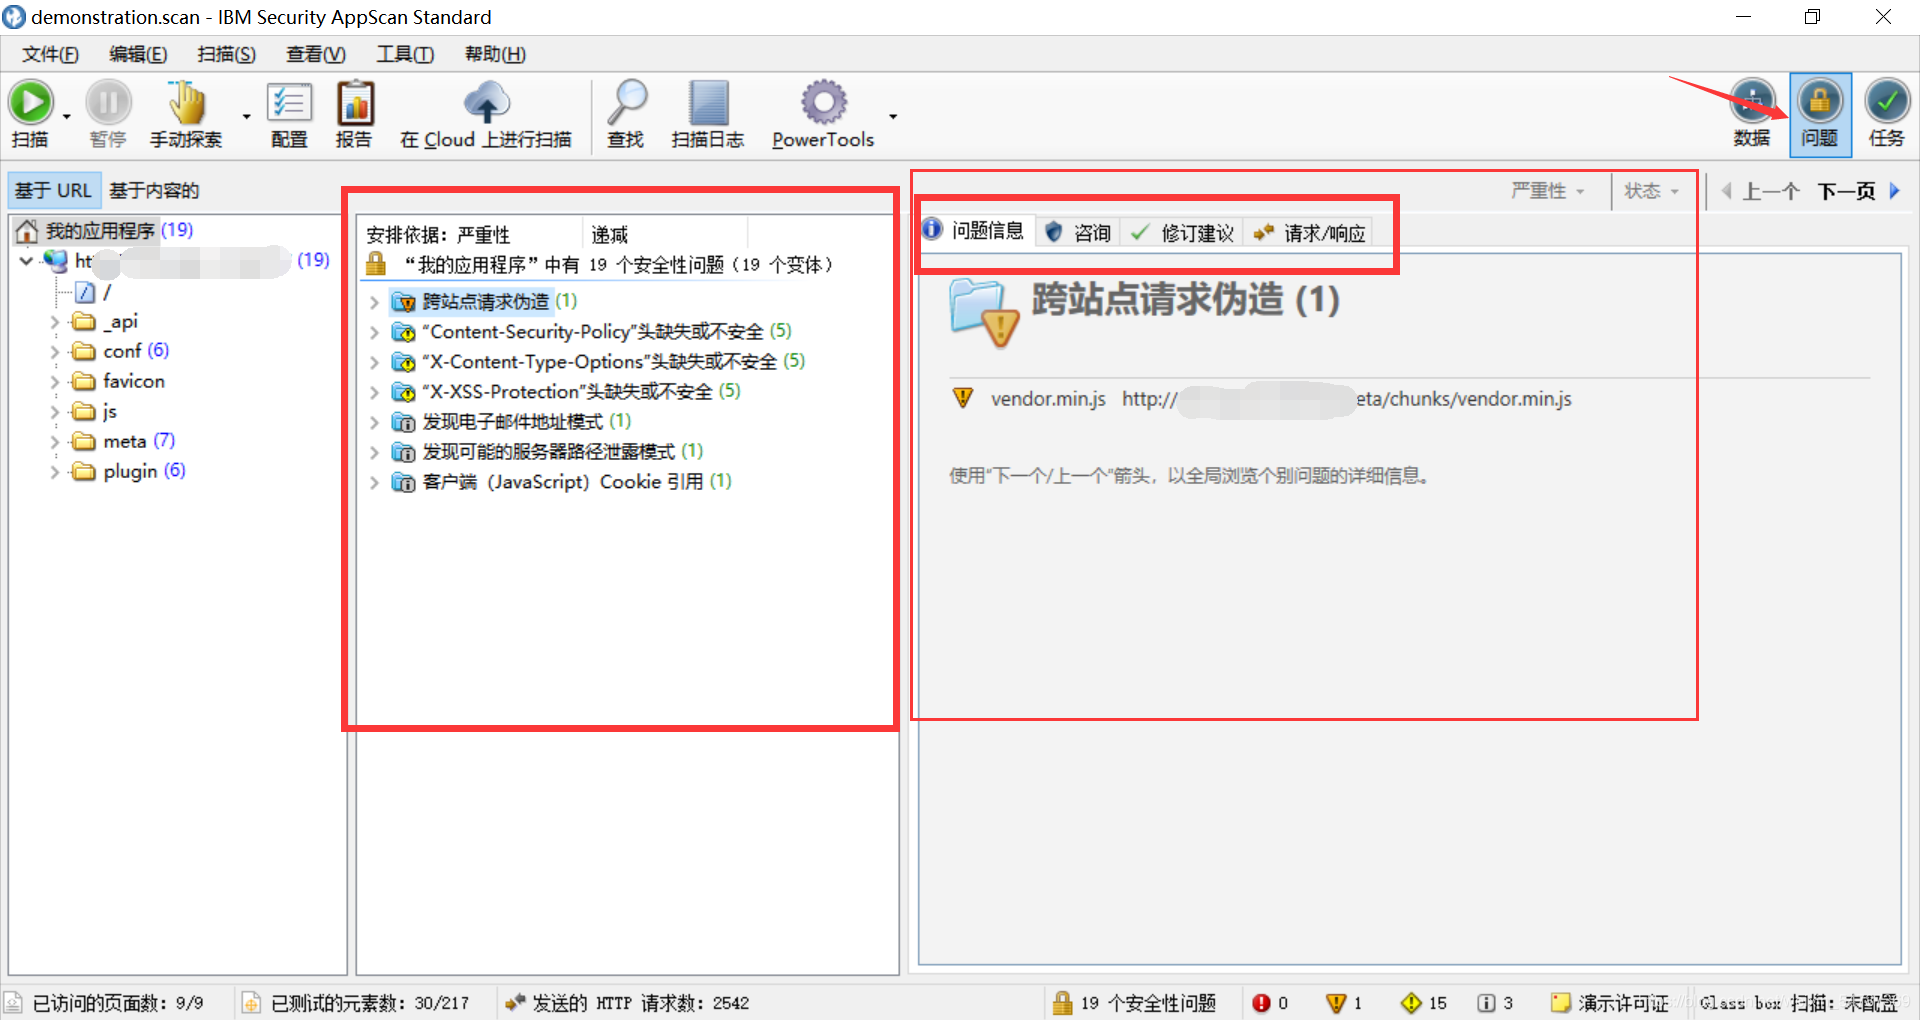
Task: Open the Scan menu
Action: tap(226, 54)
